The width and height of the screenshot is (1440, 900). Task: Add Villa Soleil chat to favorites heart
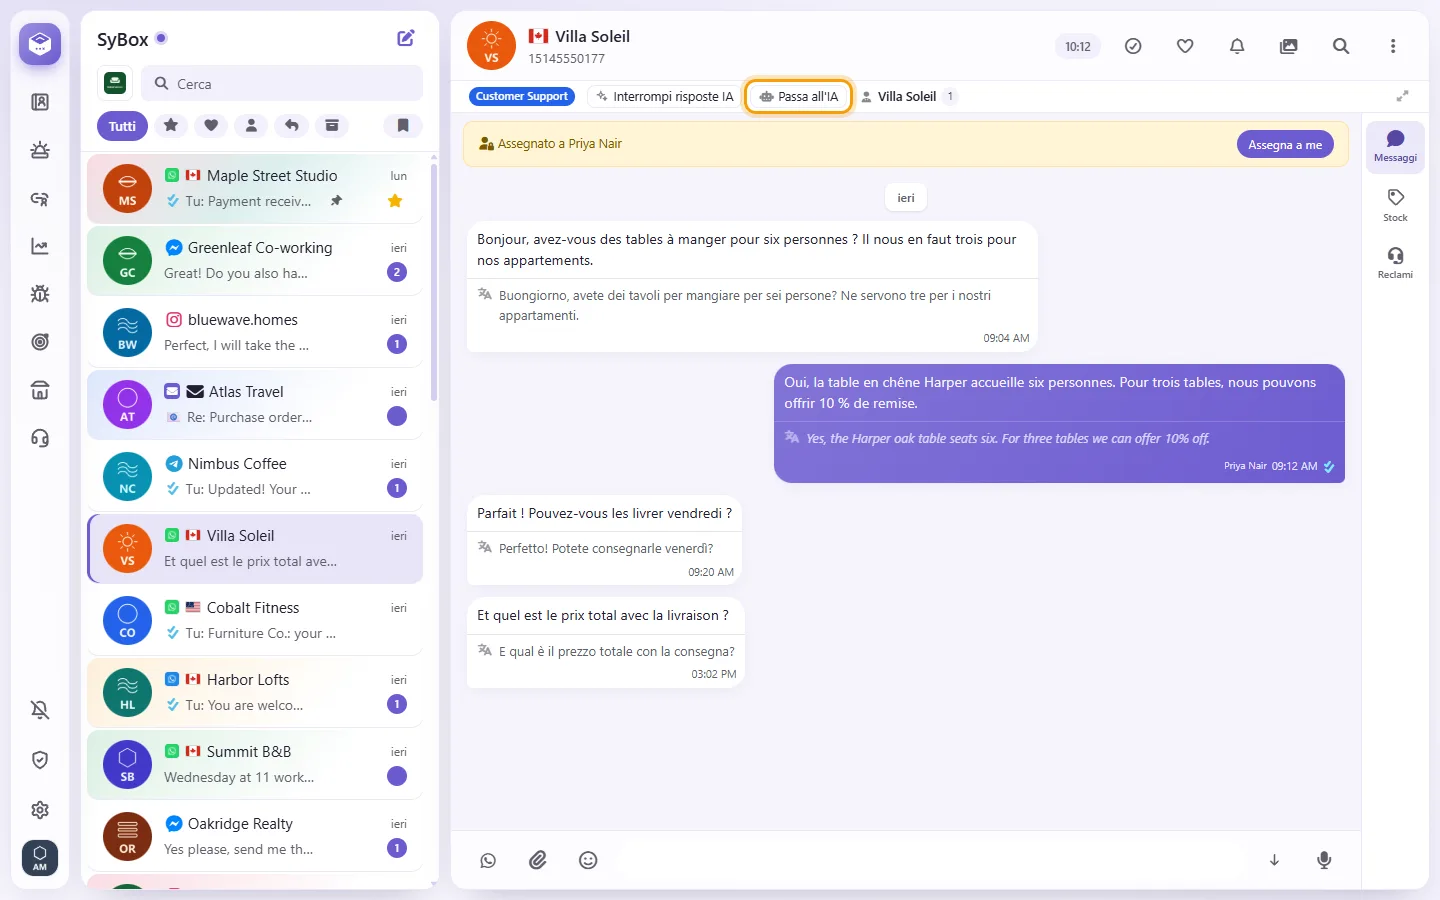1185,46
